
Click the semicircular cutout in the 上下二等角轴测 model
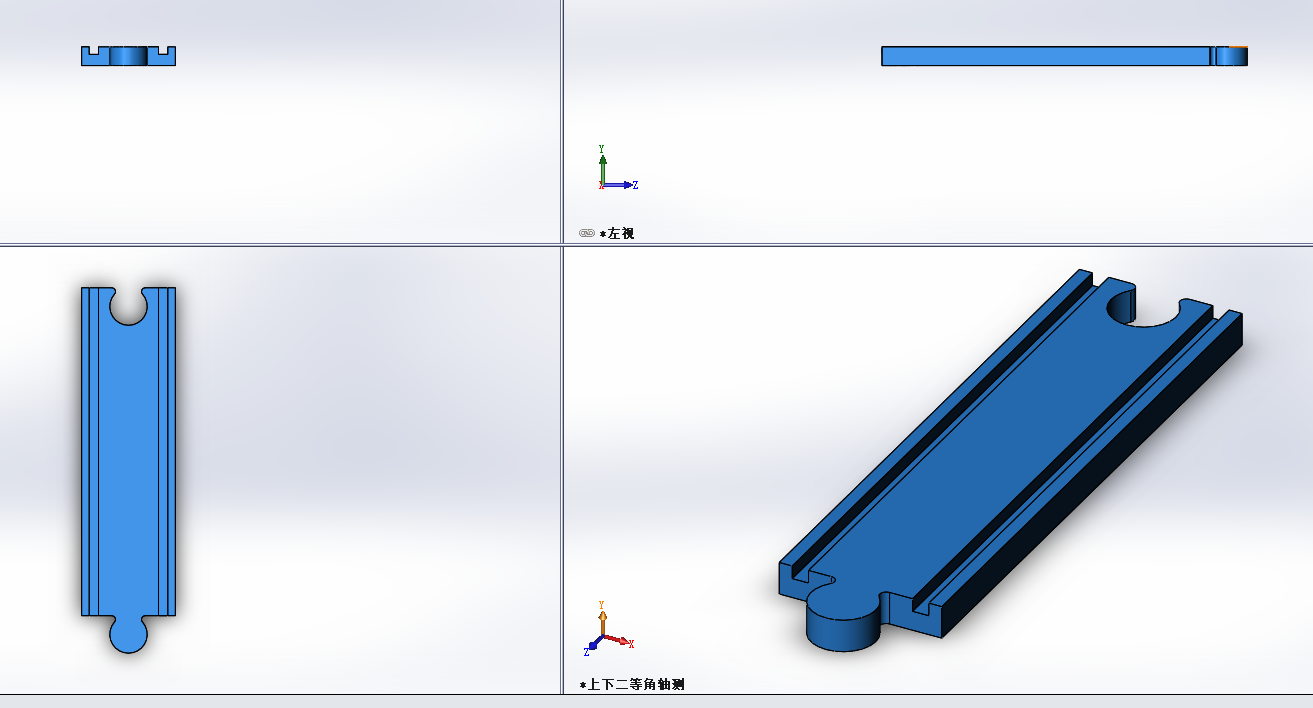pyautogui.click(x=1142, y=308)
